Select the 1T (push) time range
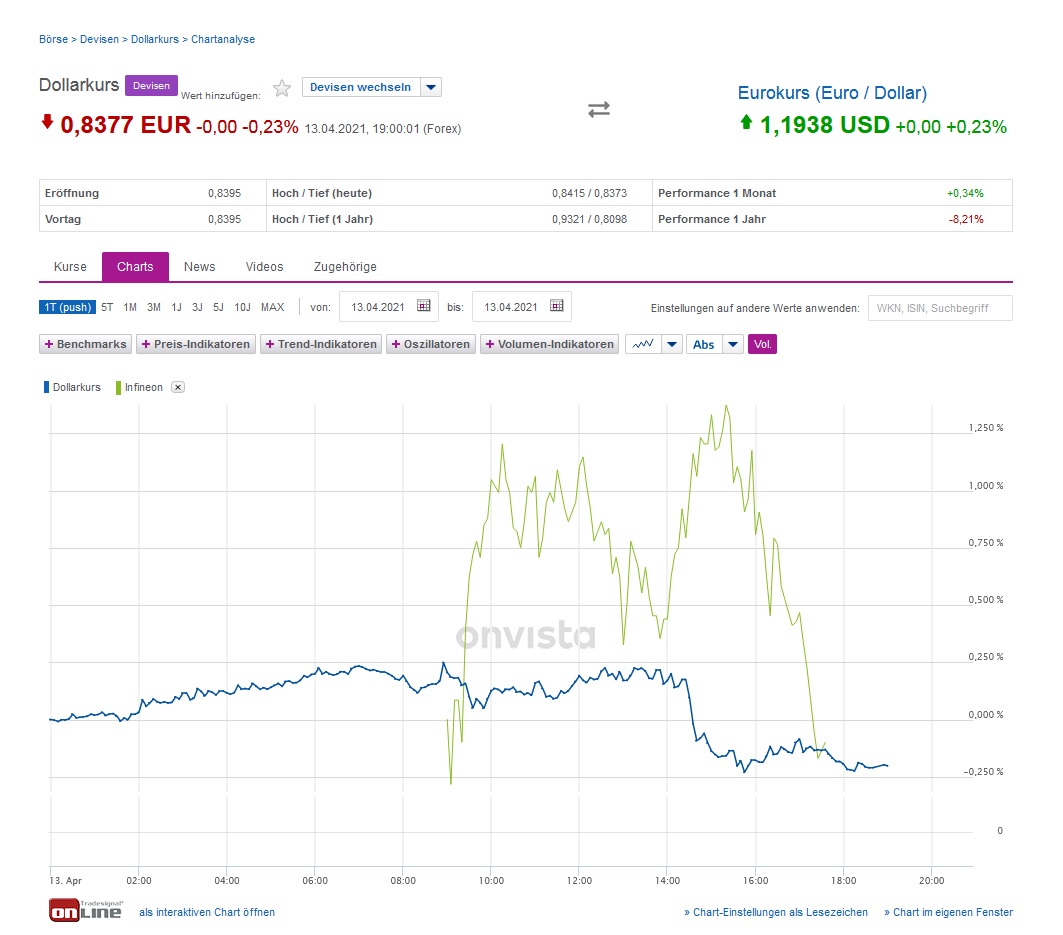This screenshot has width=1063, height=935. coord(67,307)
